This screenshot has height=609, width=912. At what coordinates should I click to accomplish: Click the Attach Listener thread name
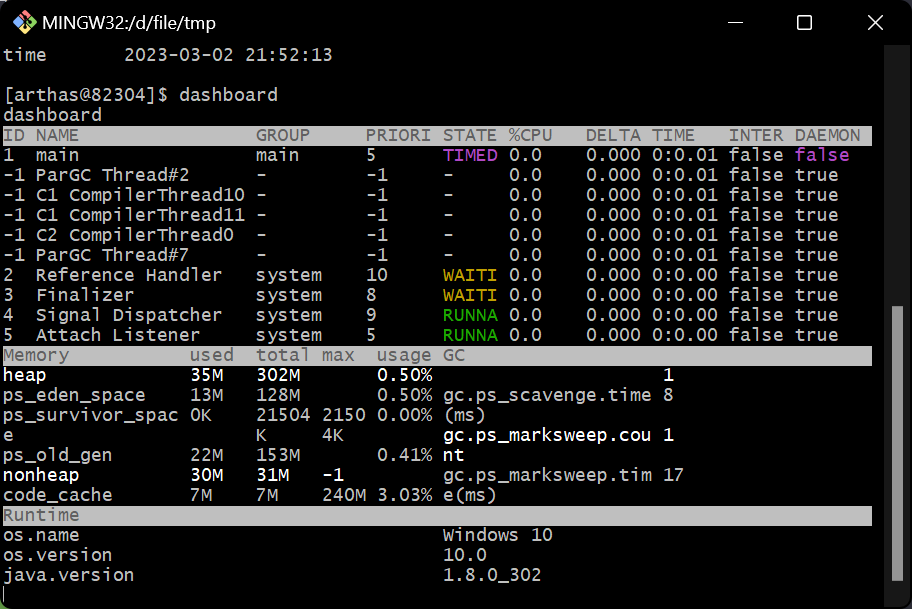coord(118,335)
